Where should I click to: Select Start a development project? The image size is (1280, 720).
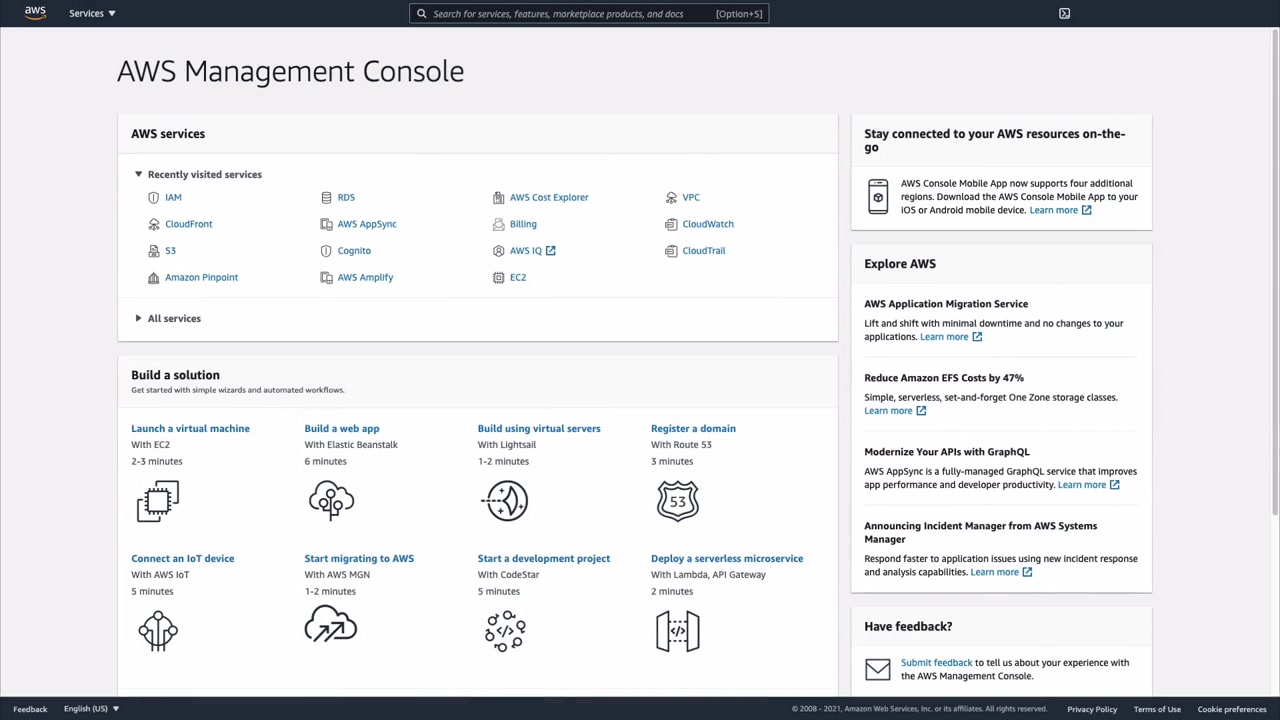pyautogui.click(x=544, y=559)
